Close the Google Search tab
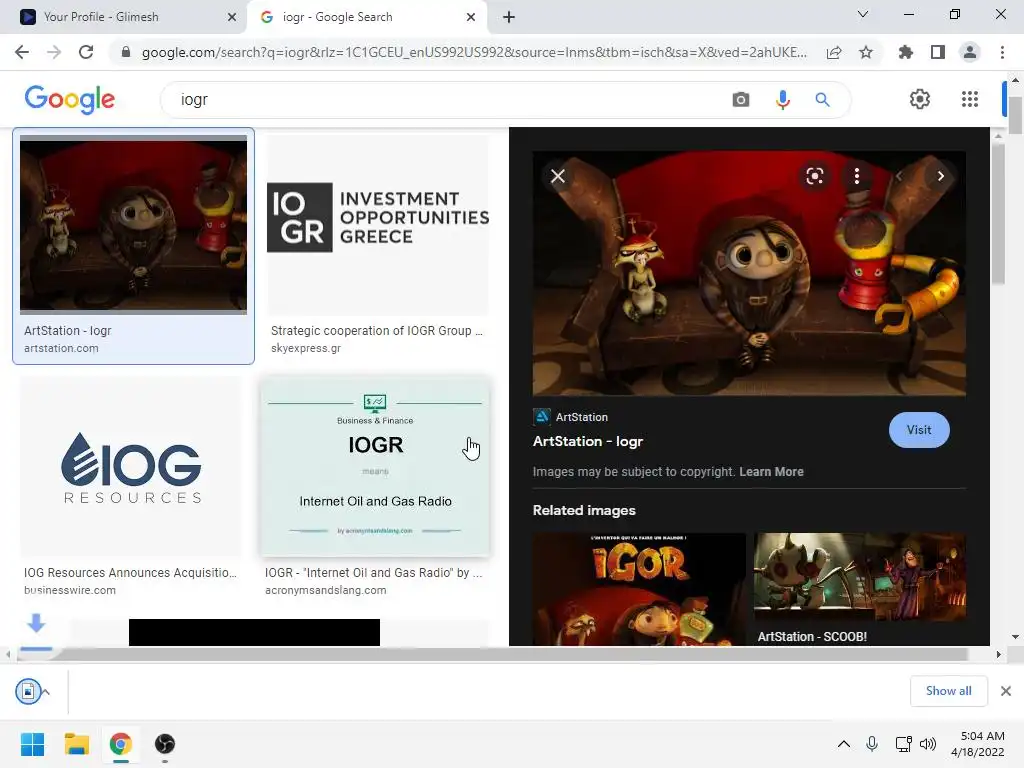The width and height of the screenshot is (1024, 768). pyautogui.click(x=471, y=17)
